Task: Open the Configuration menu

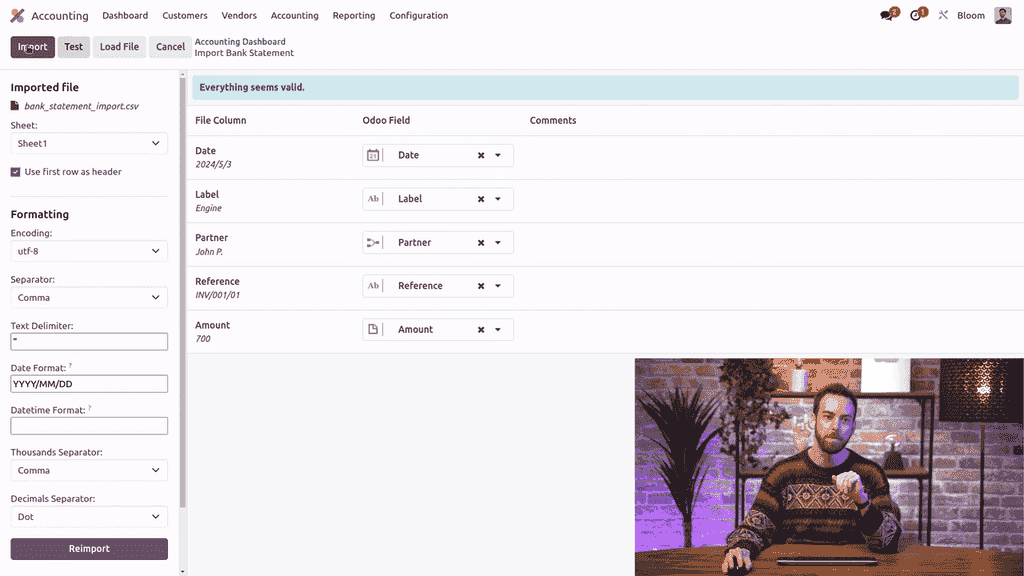Action: point(418,16)
